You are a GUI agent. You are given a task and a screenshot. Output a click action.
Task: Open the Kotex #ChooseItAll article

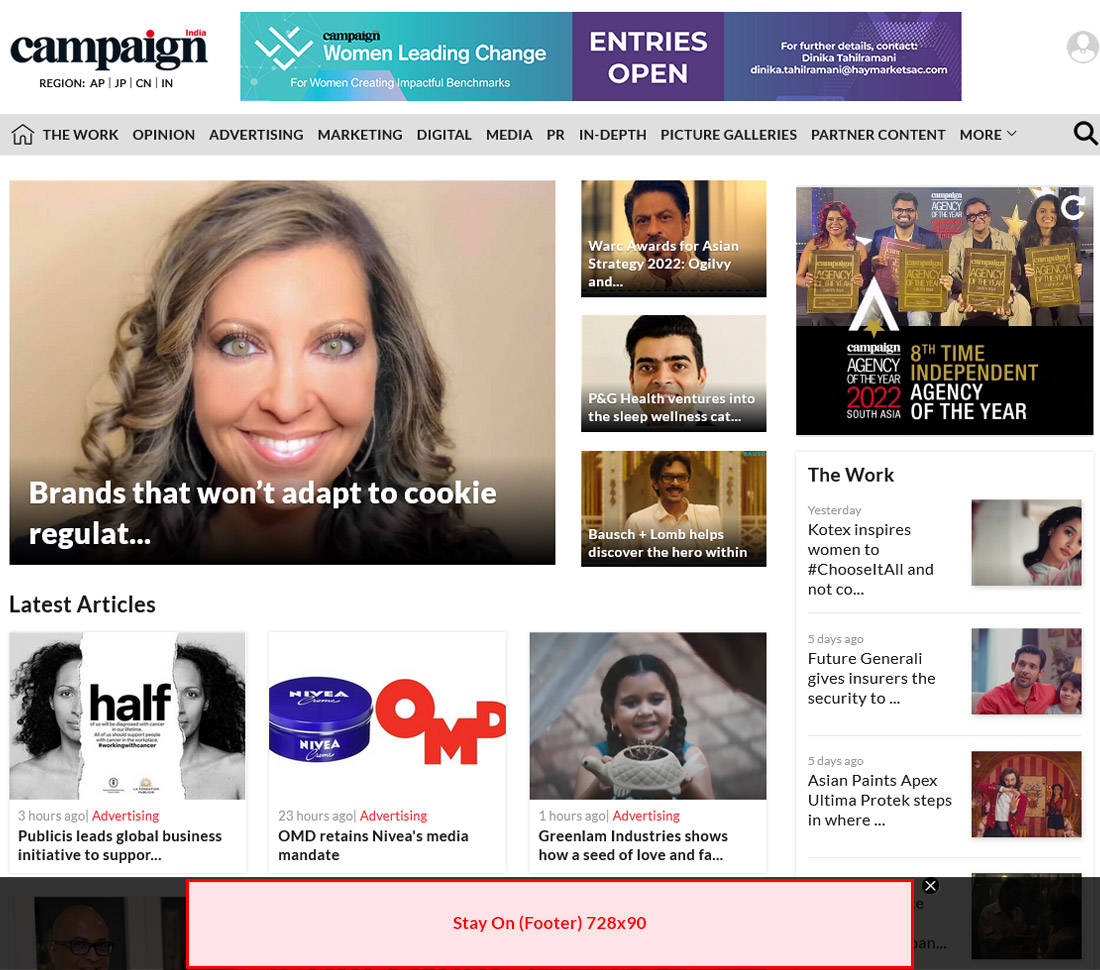pyautogui.click(x=871, y=559)
